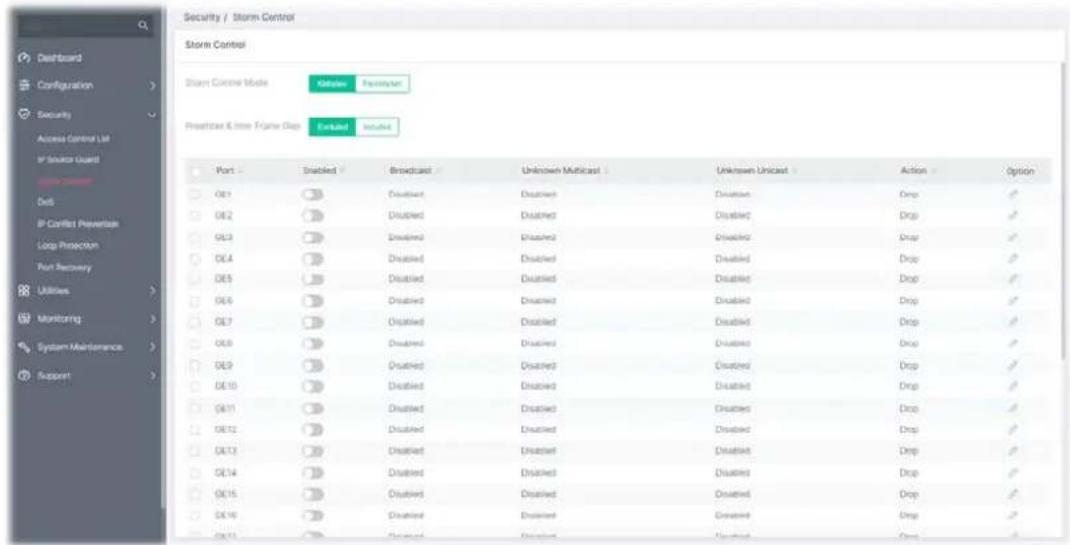Viewport: 1070px width, 545px height.
Task: Edit GE6 port with pencil icon
Action: point(1013,301)
